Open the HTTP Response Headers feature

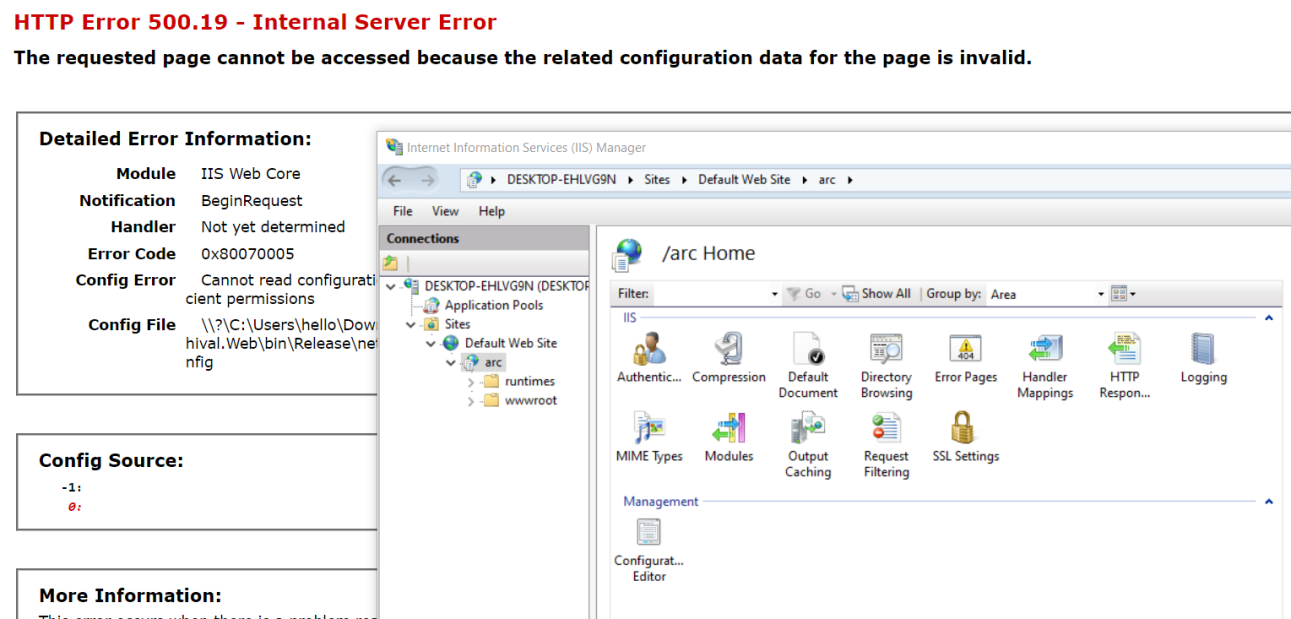[x=1124, y=366]
